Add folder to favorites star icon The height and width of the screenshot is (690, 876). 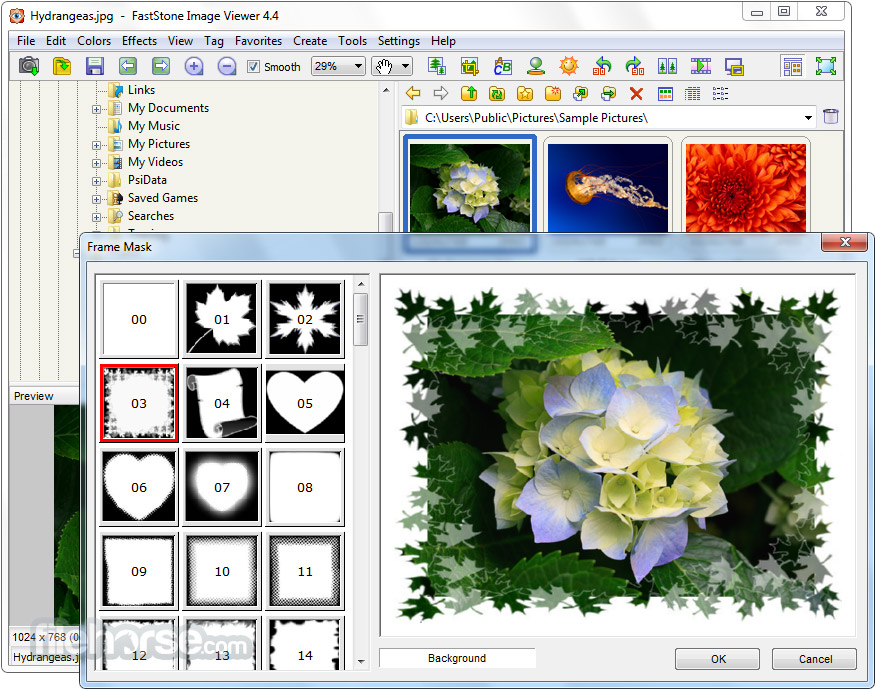(525, 93)
